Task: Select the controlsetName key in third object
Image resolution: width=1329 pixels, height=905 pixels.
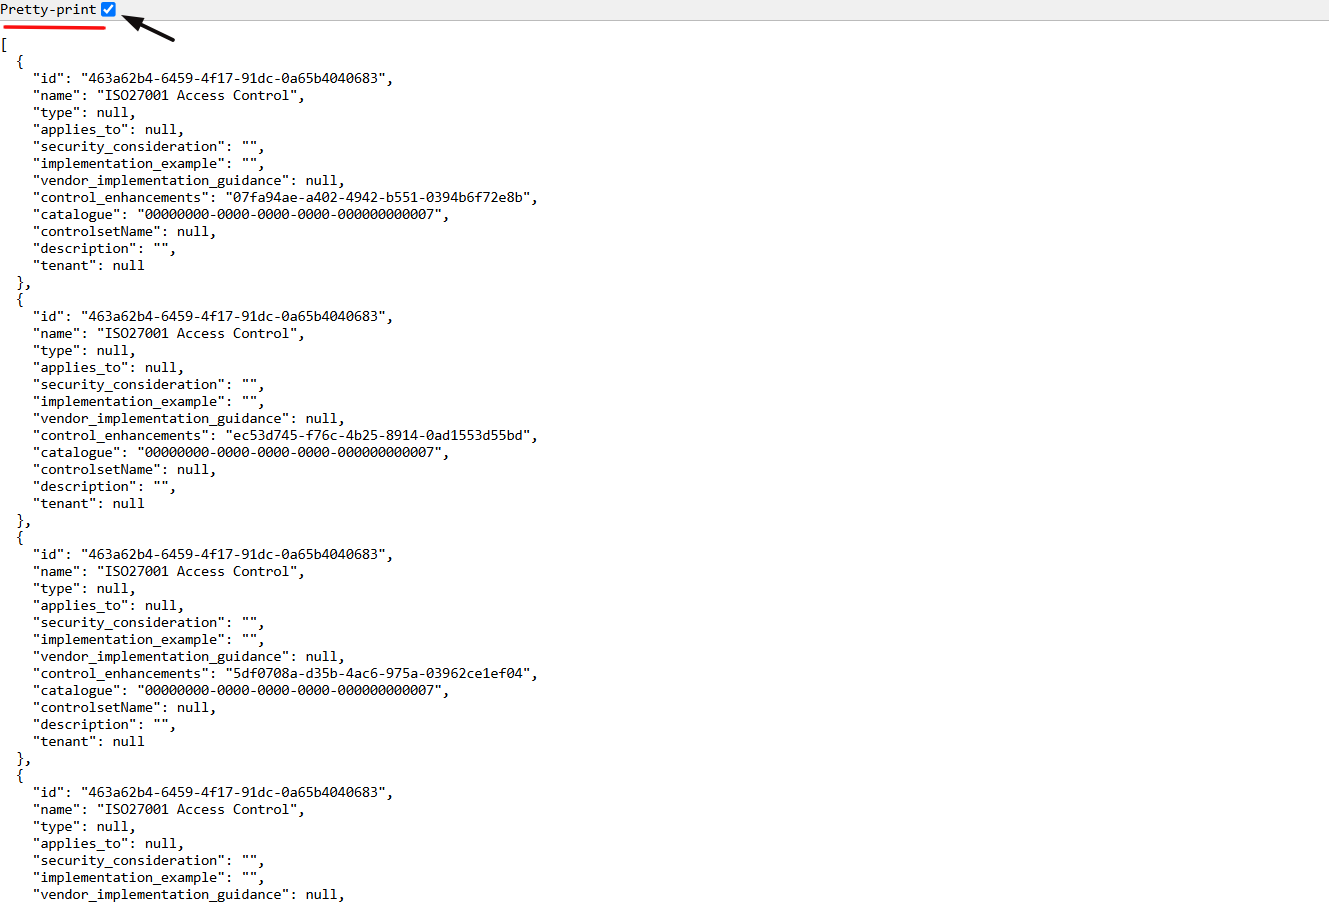Action: pos(96,707)
